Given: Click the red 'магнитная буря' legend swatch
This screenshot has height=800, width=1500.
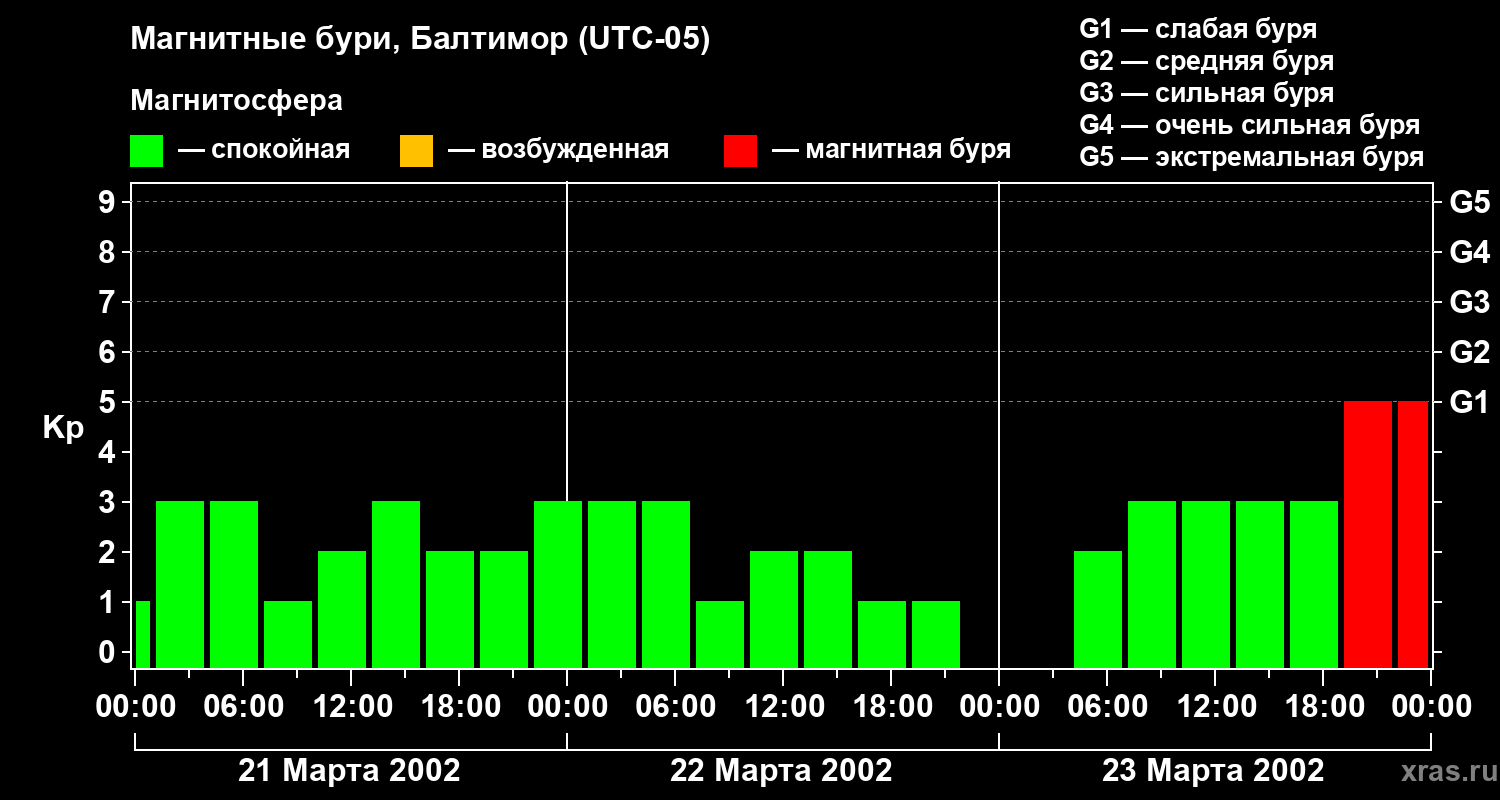Looking at the screenshot, I should point(740,150).
